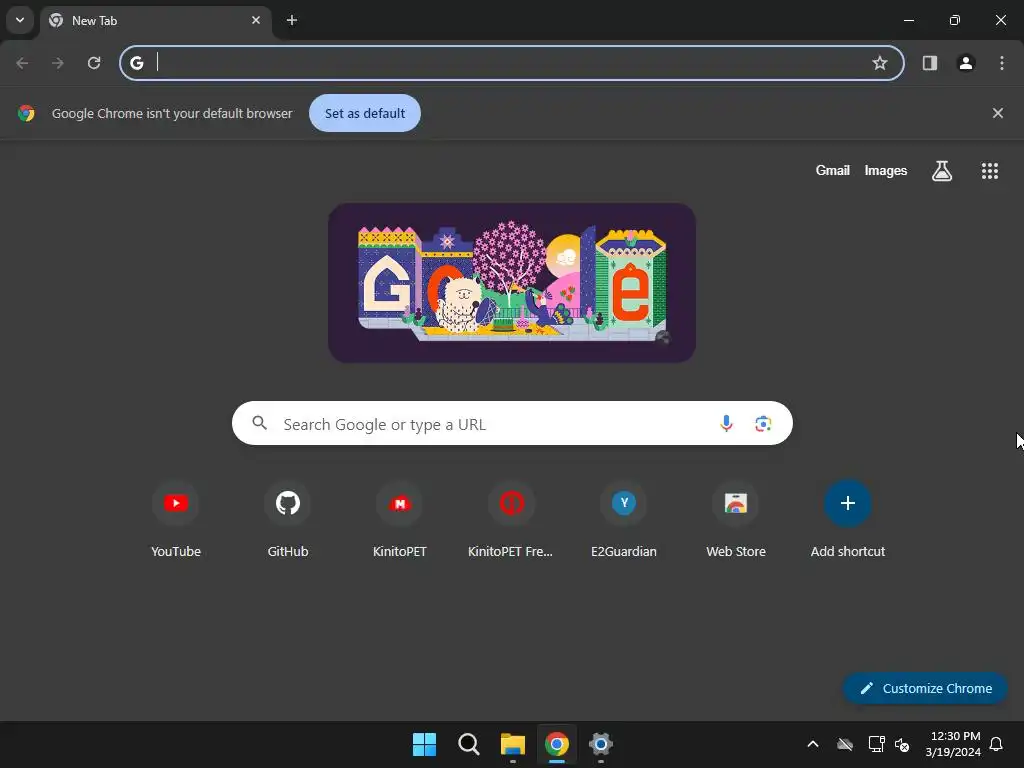Open the notifications bell
The width and height of the screenshot is (1024, 768).
pyautogui.click(x=997, y=744)
